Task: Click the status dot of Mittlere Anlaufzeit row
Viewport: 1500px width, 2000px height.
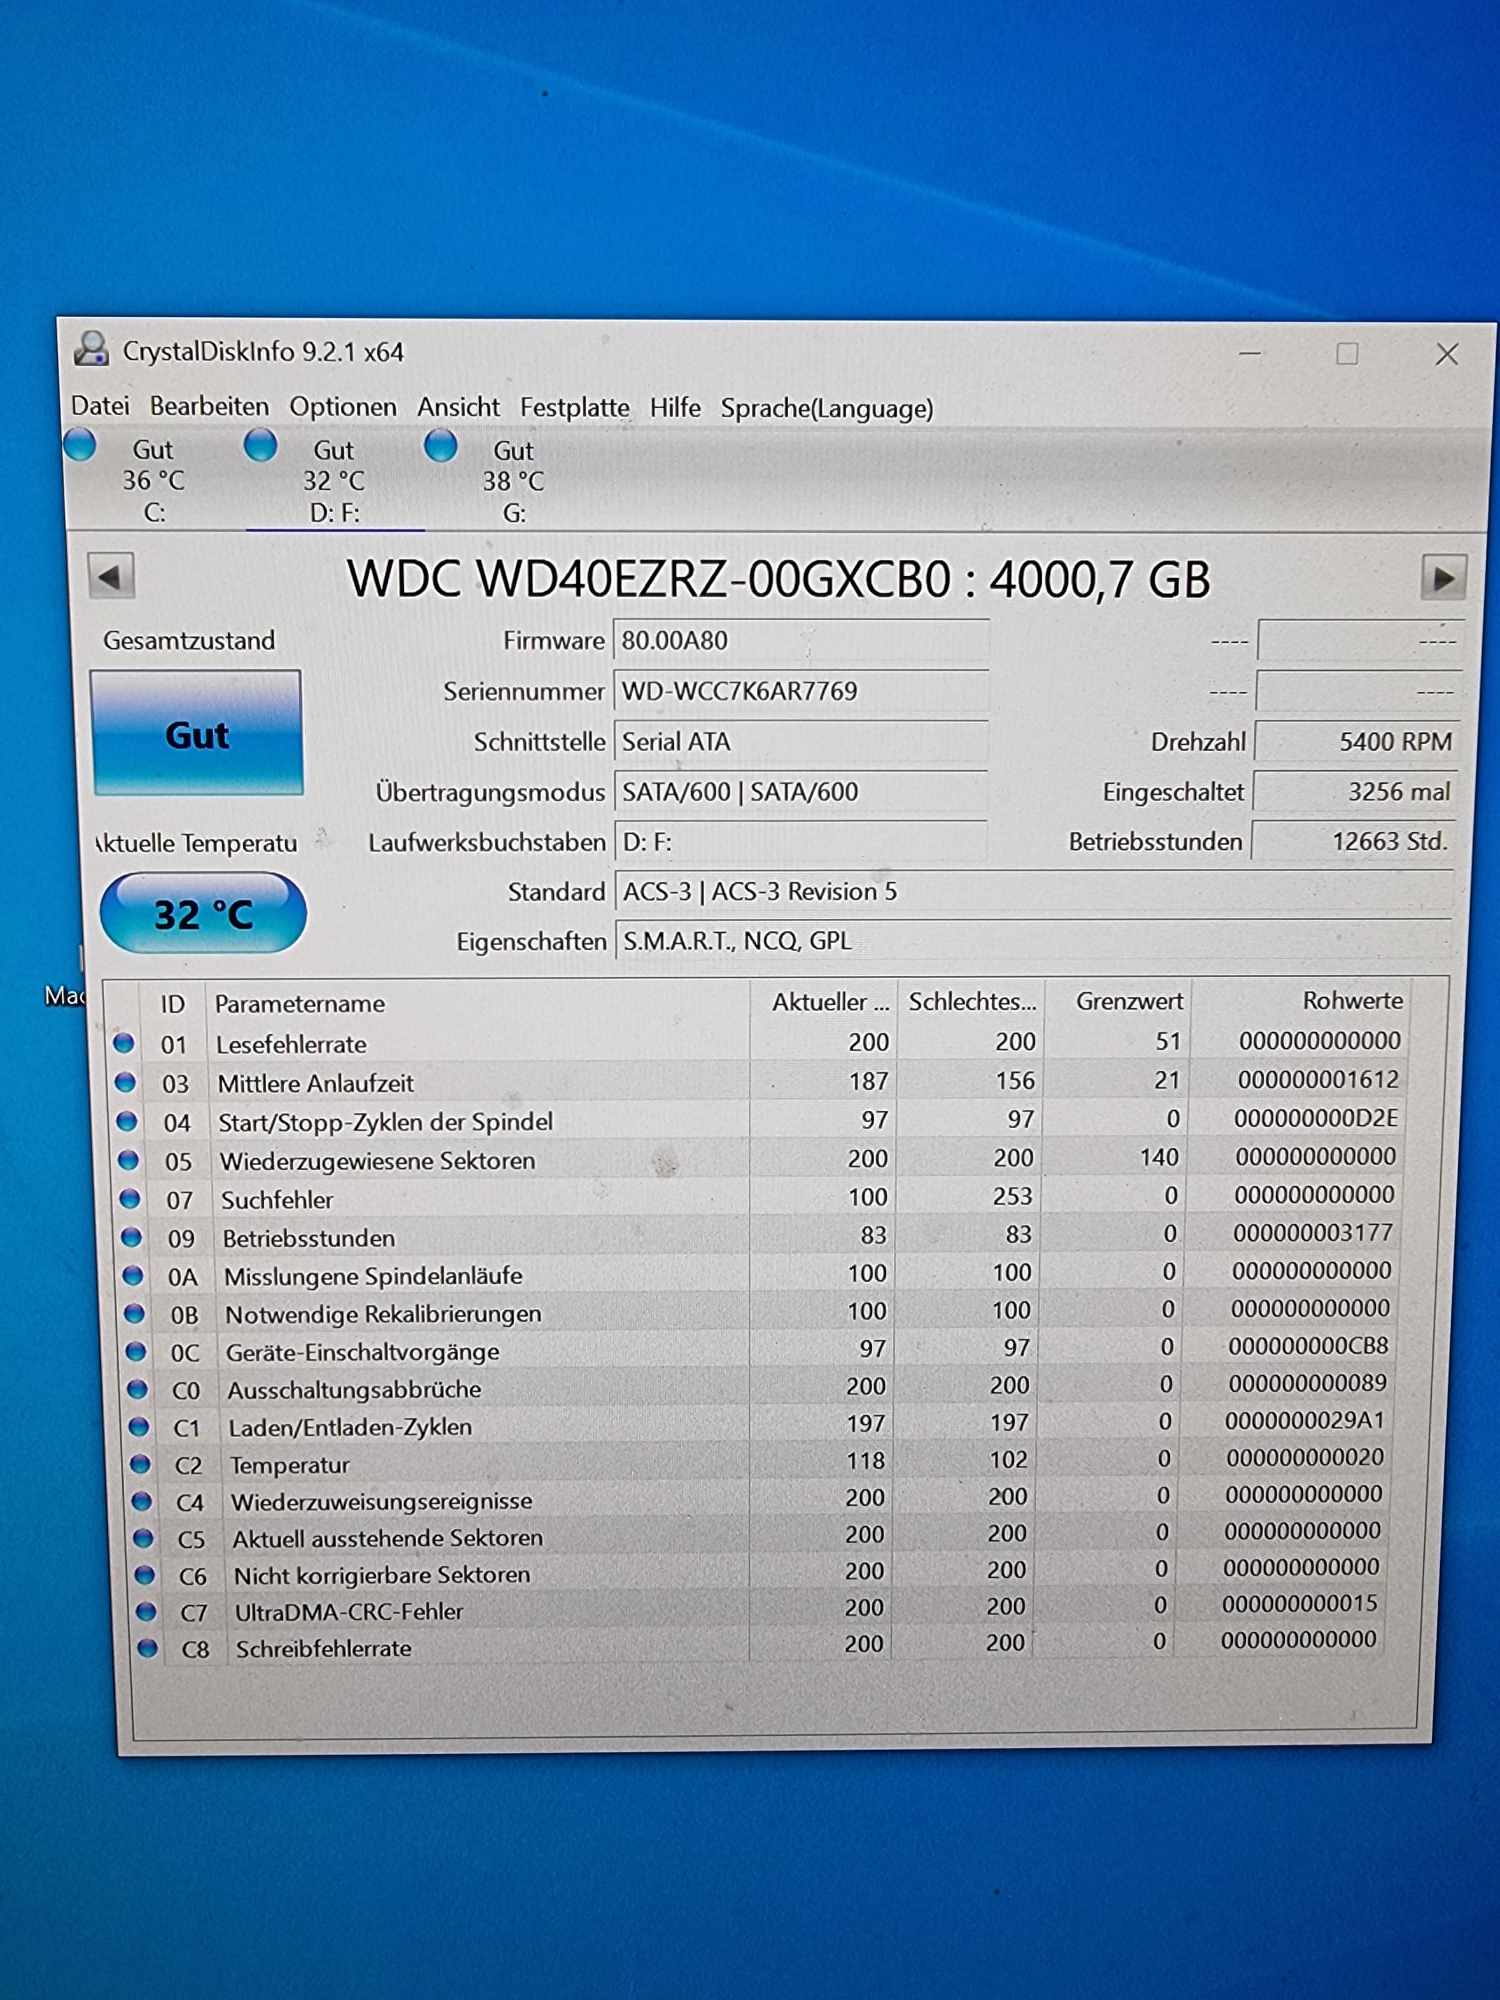Action: pyautogui.click(x=125, y=1082)
